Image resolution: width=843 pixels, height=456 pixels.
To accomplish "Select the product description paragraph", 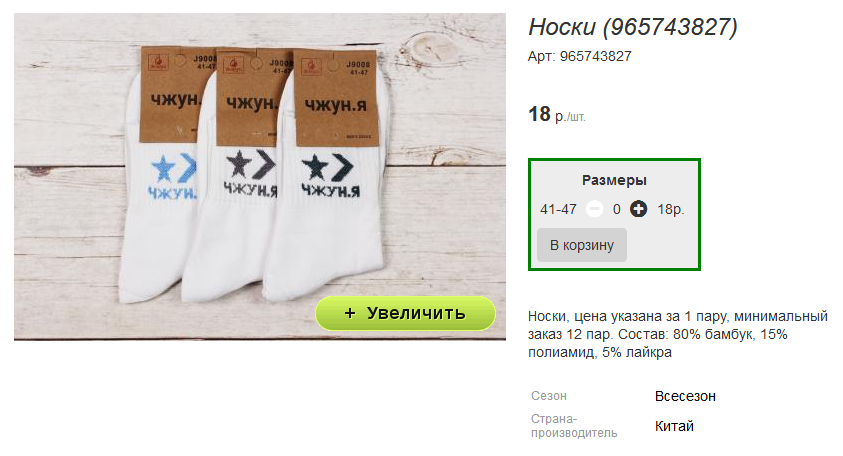I will tap(677, 334).
